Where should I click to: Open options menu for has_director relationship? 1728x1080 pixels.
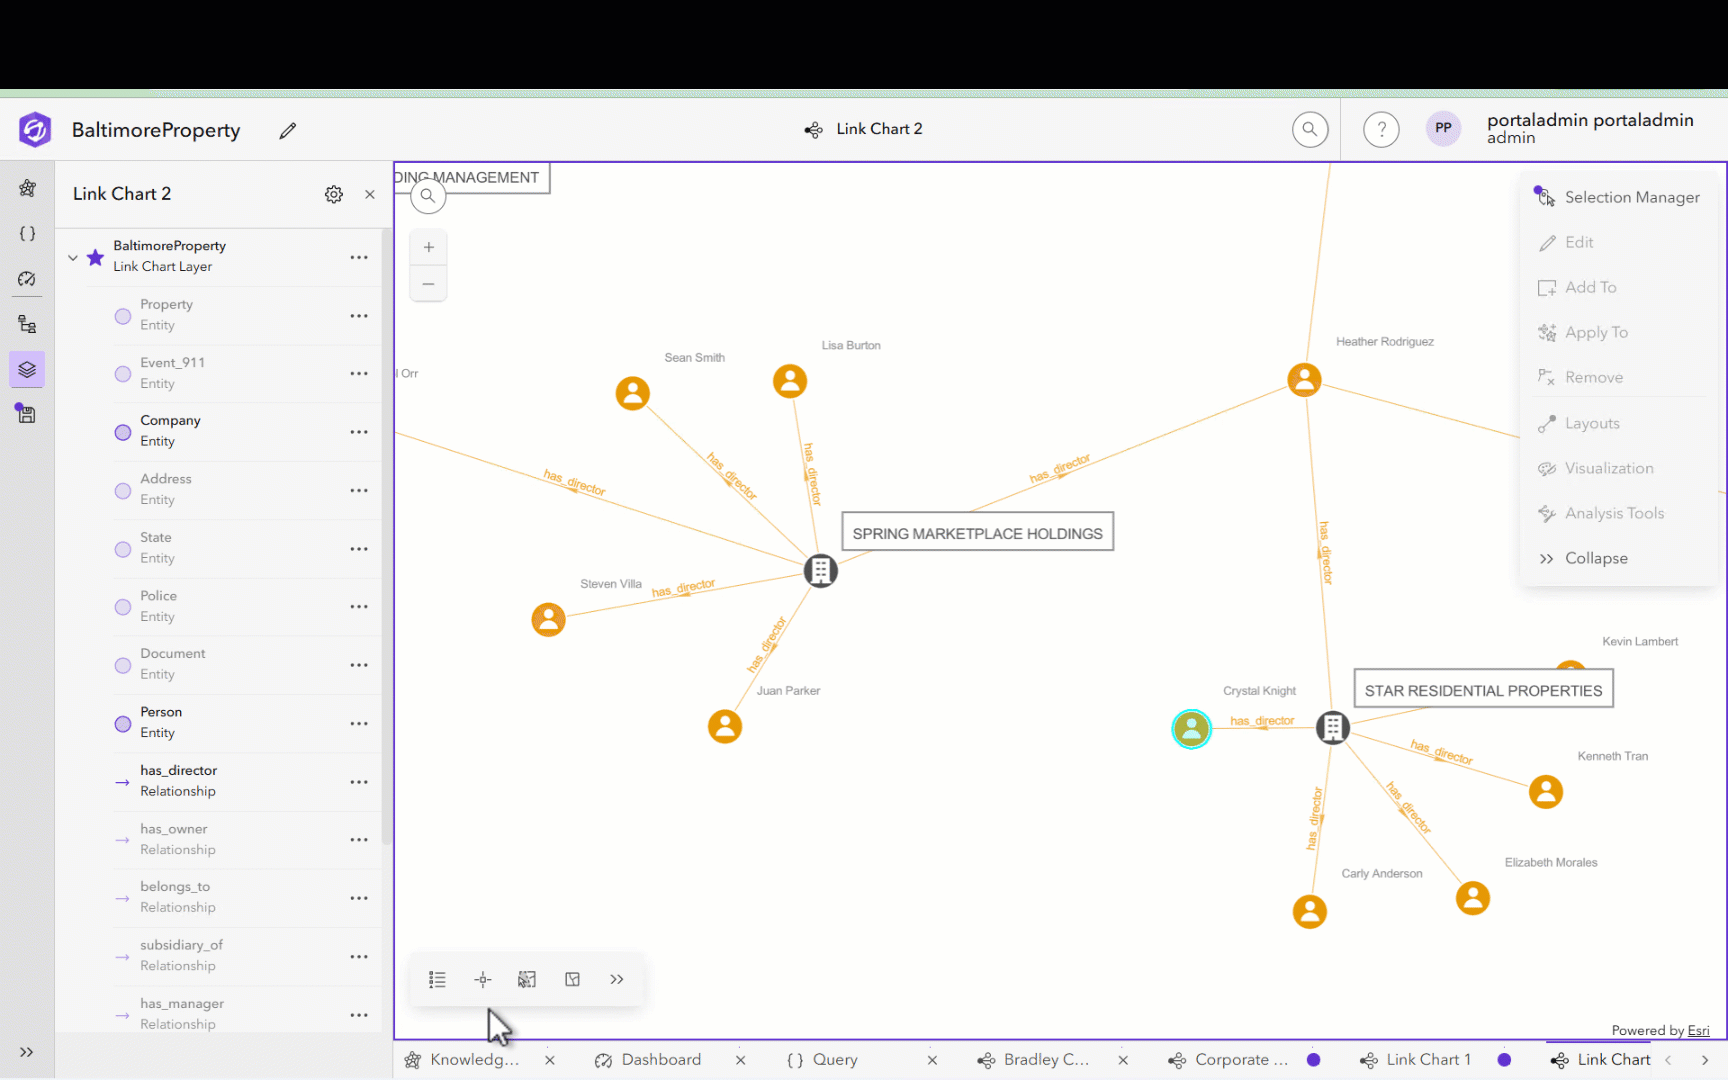coord(359,782)
